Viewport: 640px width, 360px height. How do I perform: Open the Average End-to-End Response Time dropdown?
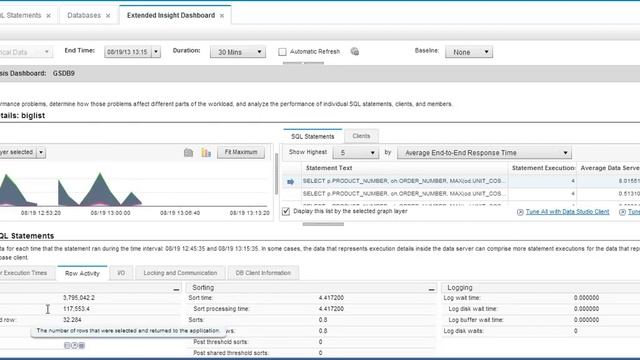click(484, 153)
